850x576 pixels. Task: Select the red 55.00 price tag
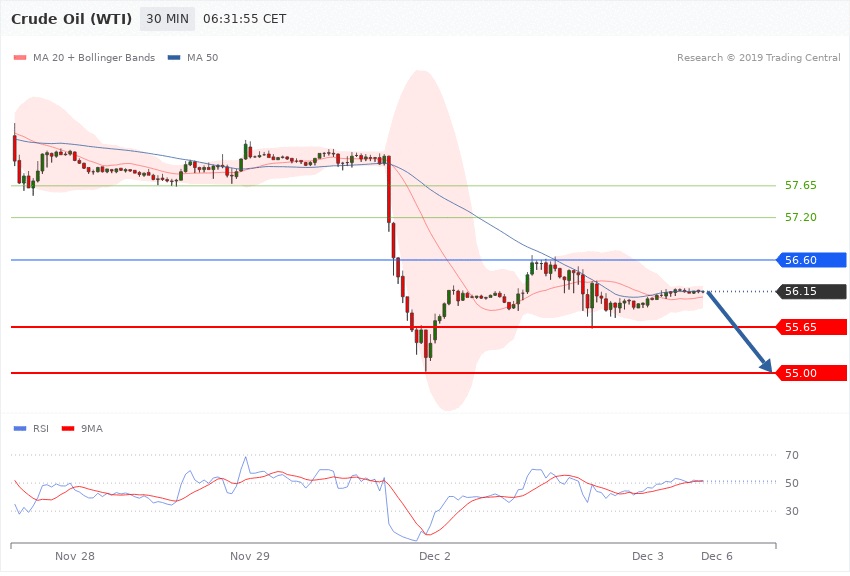point(811,373)
